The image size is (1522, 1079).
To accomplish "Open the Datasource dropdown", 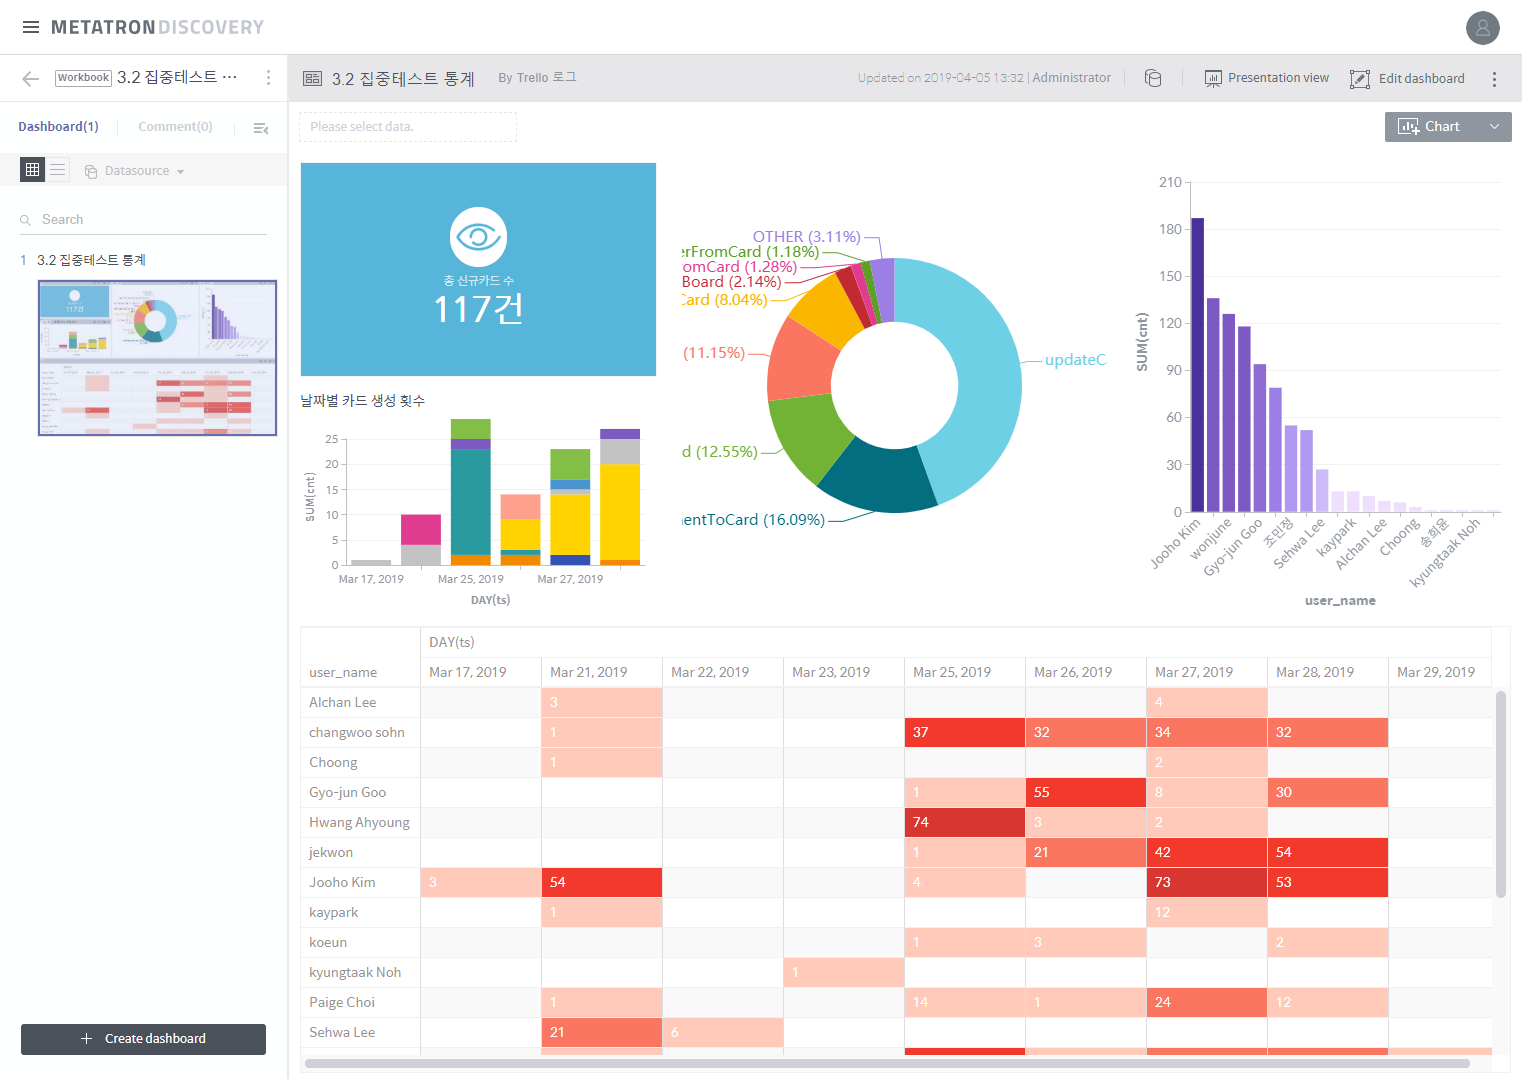I will coord(135,171).
